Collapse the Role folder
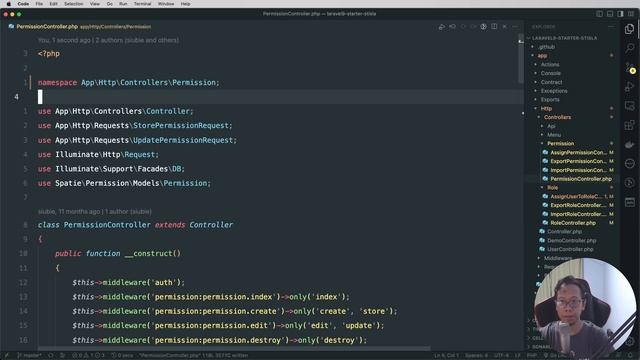This screenshot has width=640, height=360. pyautogui.click(x=552, y=188)
